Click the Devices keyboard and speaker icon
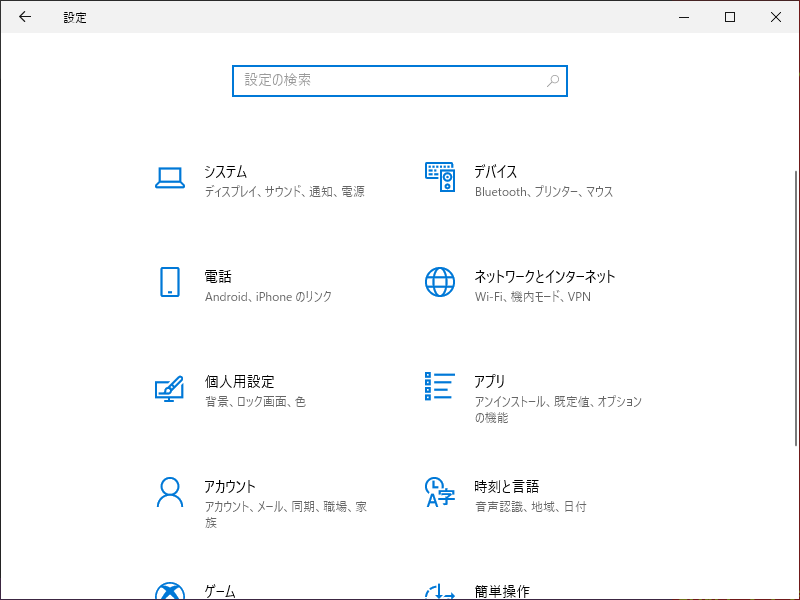 click(x=440, y=177)
